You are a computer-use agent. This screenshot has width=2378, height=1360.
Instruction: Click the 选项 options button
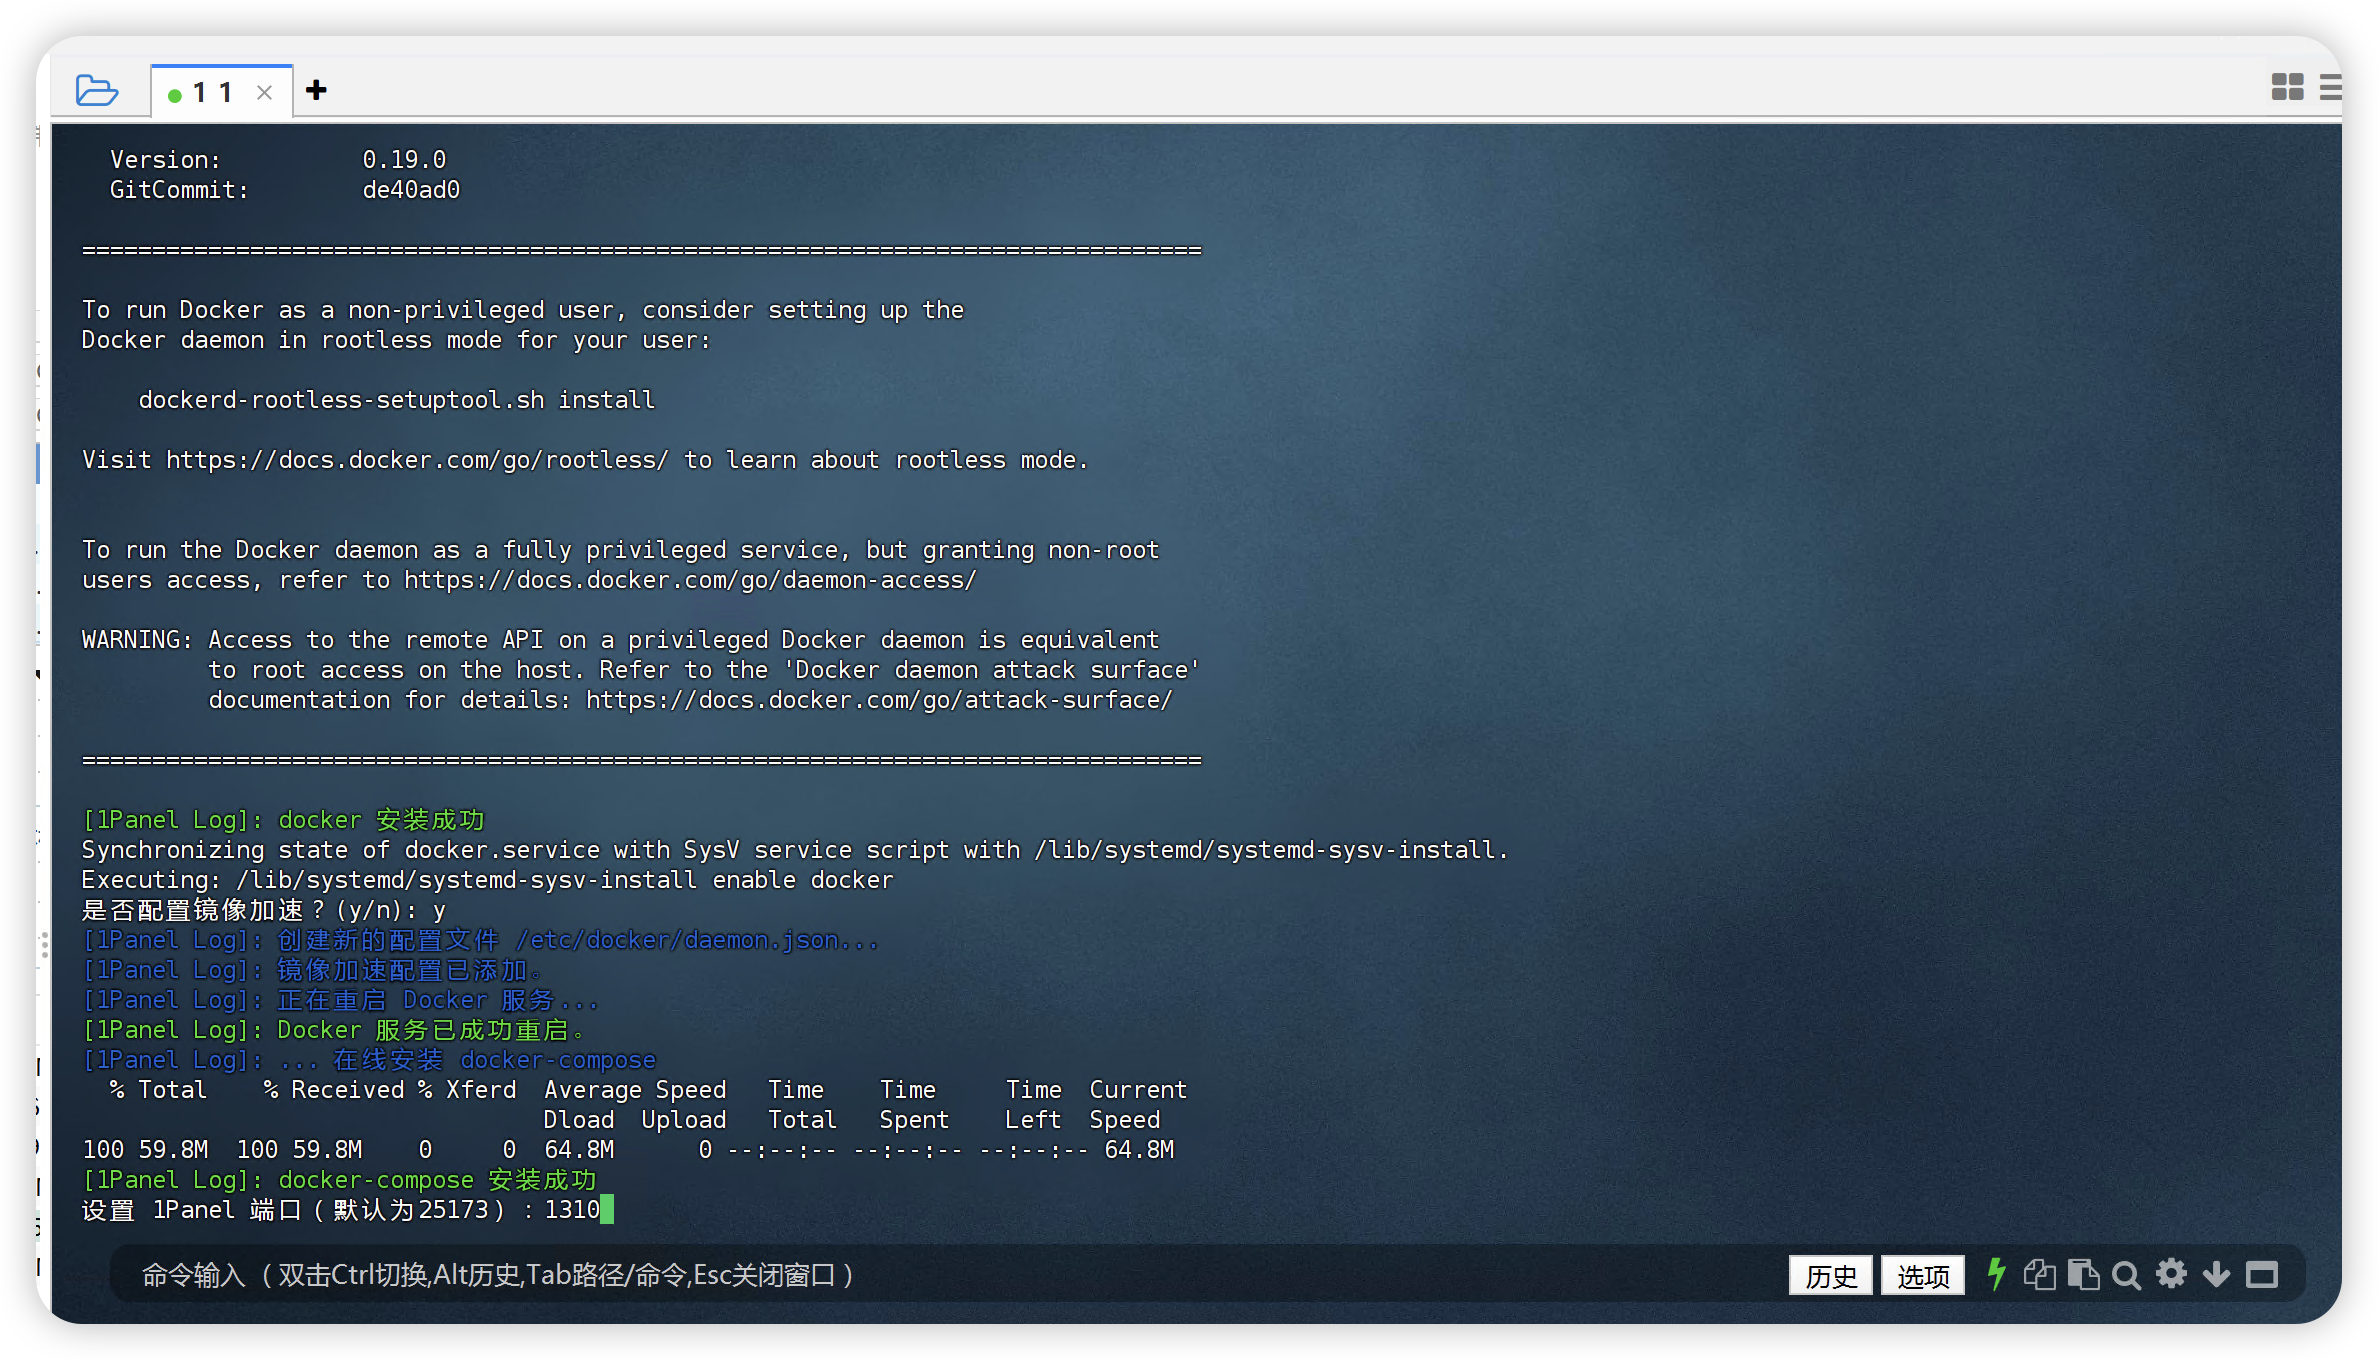[1922, 1275]
